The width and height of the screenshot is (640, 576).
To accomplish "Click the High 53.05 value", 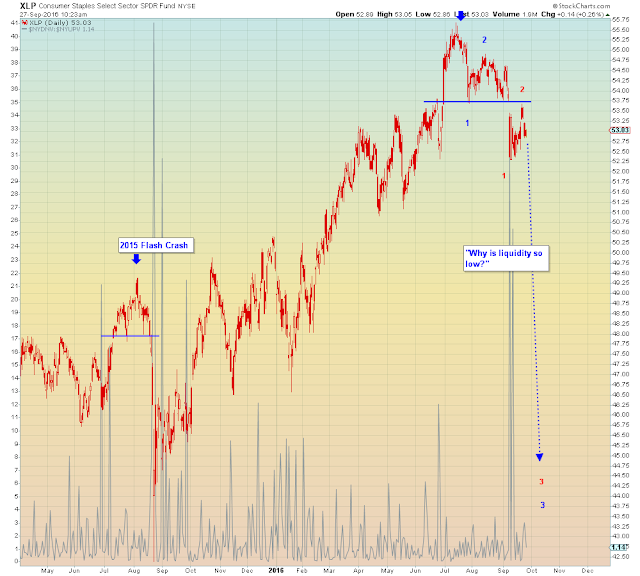I will pos(394,14).
